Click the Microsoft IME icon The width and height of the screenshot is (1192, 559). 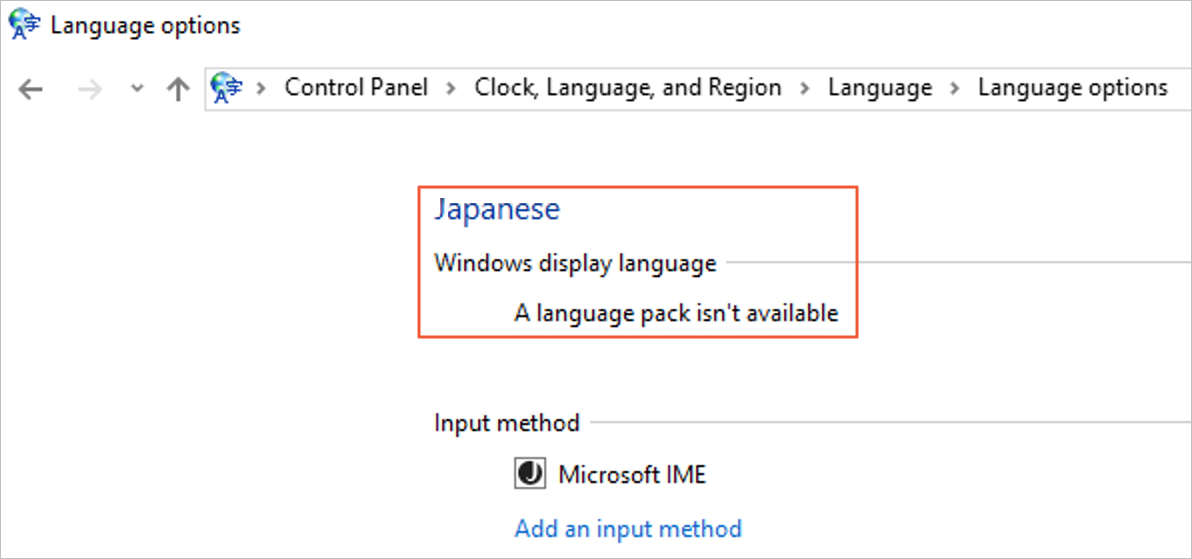pyautogui.click(x=529, y=475)
